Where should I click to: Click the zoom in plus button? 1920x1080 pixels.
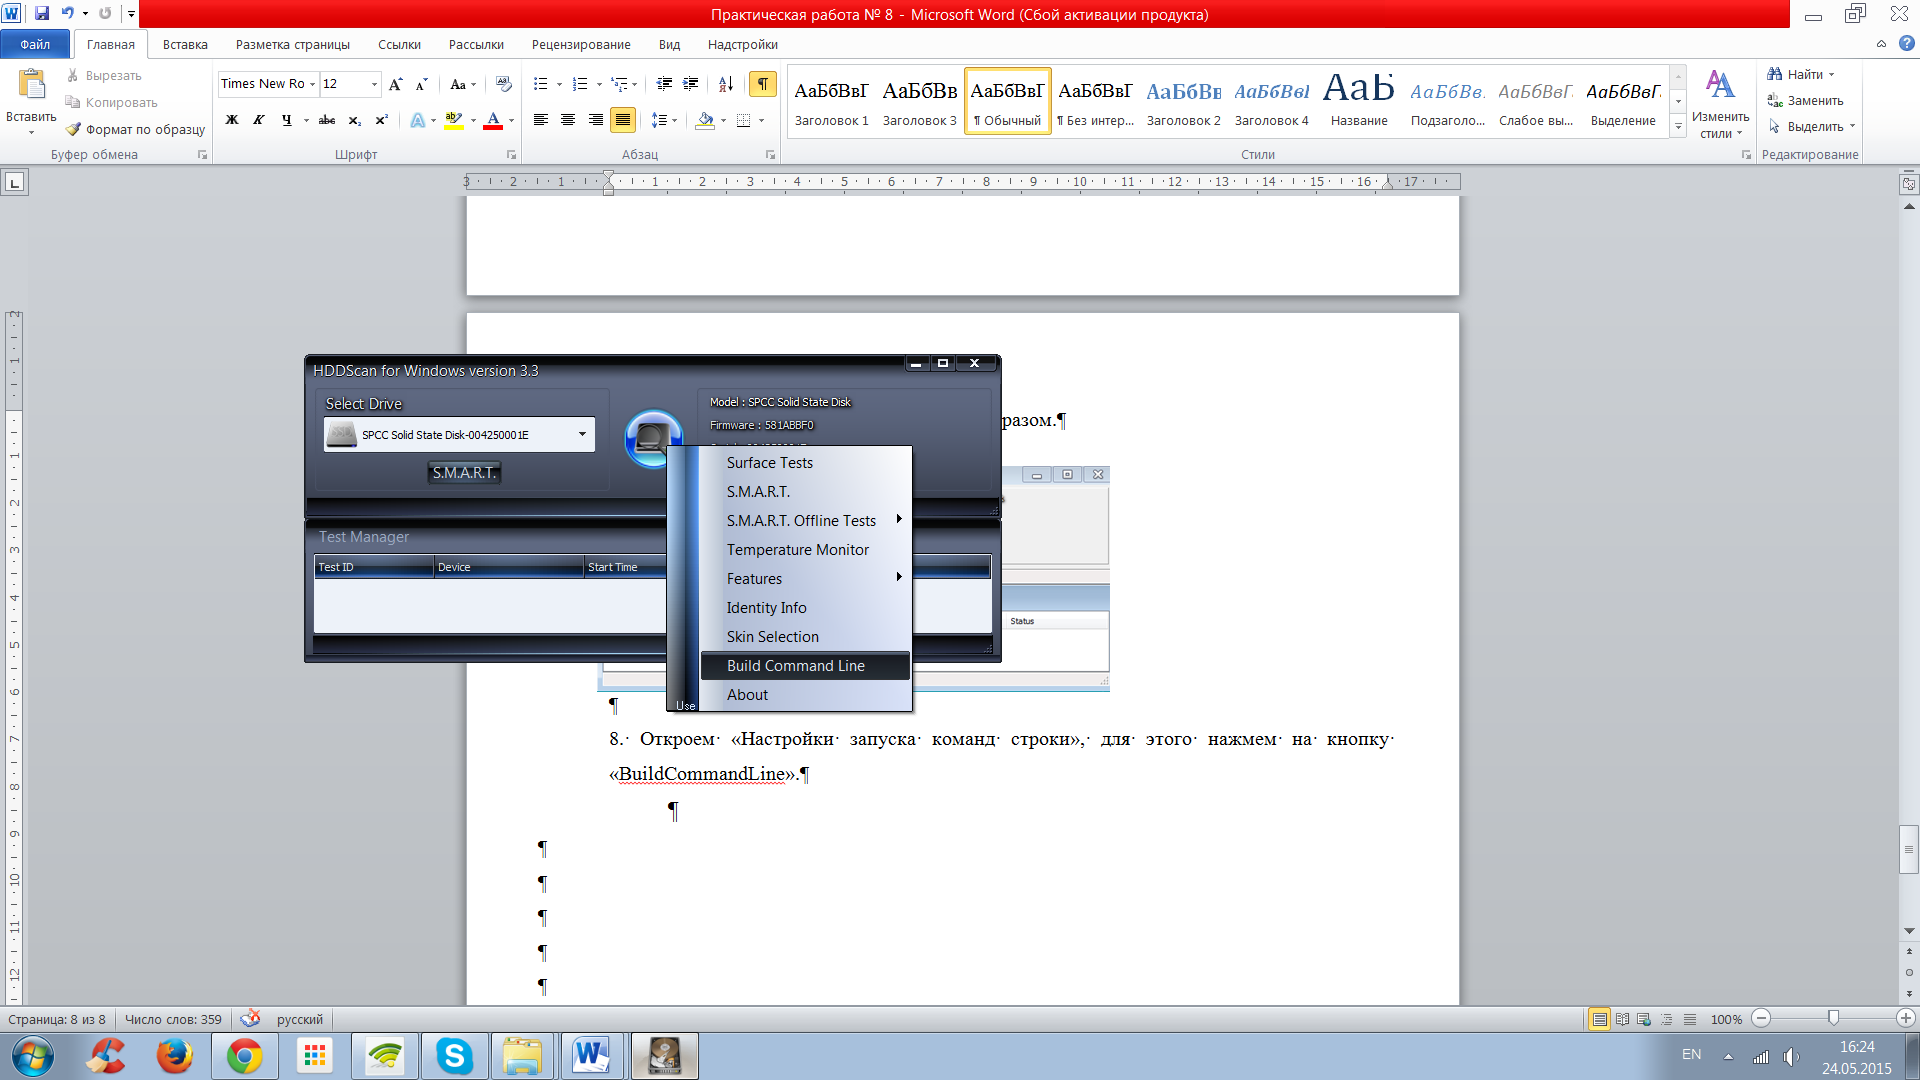(x=1906, y=1018)
